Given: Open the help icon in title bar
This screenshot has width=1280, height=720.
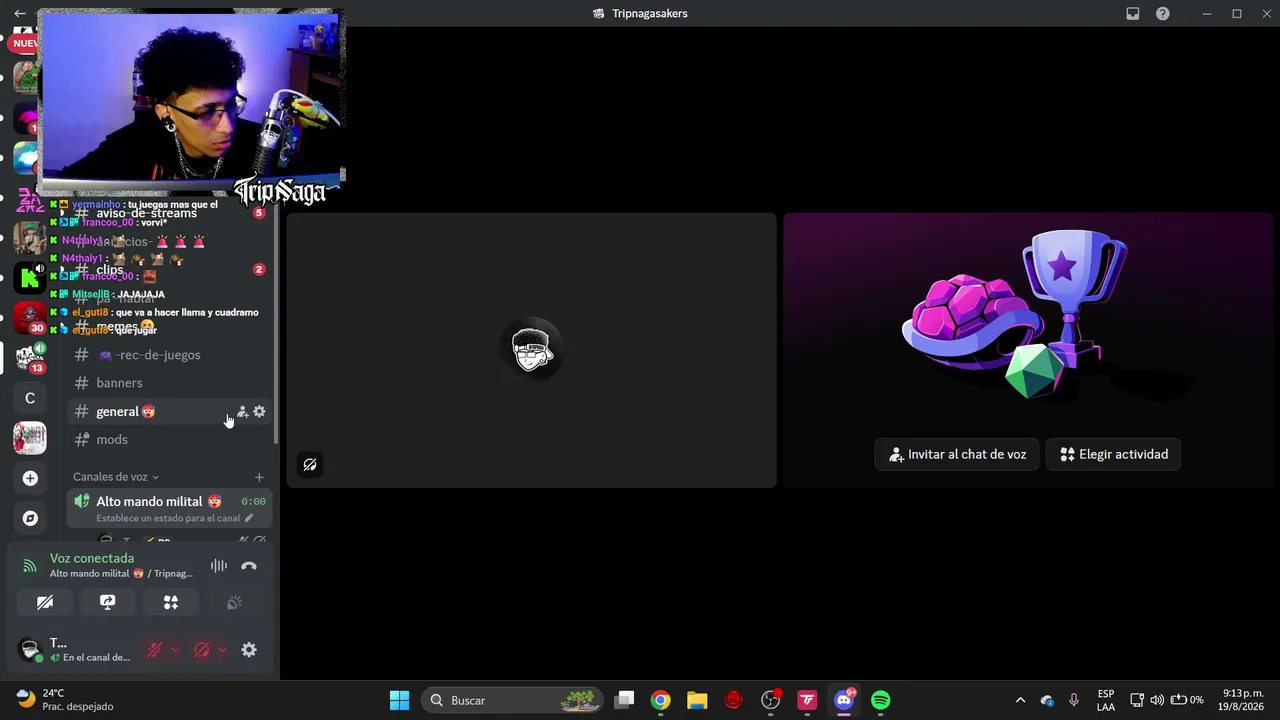Looking at the screenshot, I should 1163,13.
